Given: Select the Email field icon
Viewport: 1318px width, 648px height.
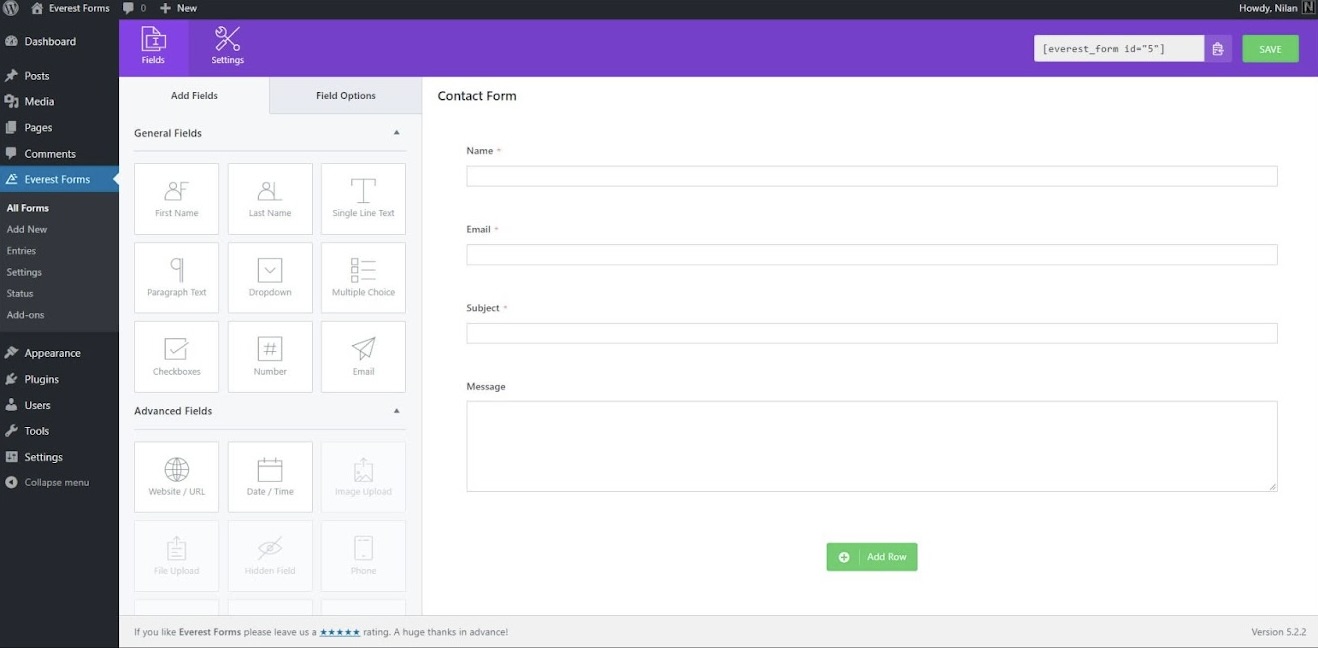Looking at the screenshot, I should coord(362,355).
